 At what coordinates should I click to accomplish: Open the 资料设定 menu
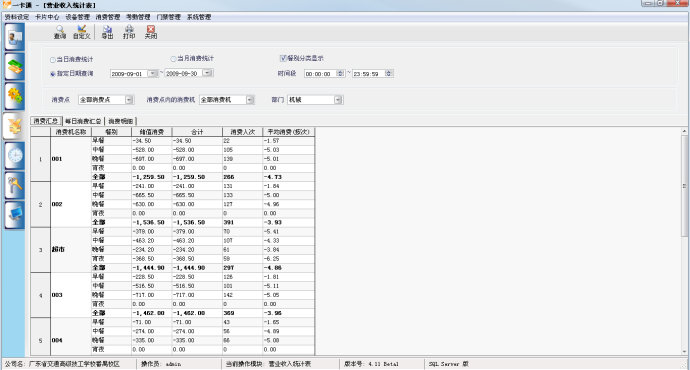pos(17,17)
